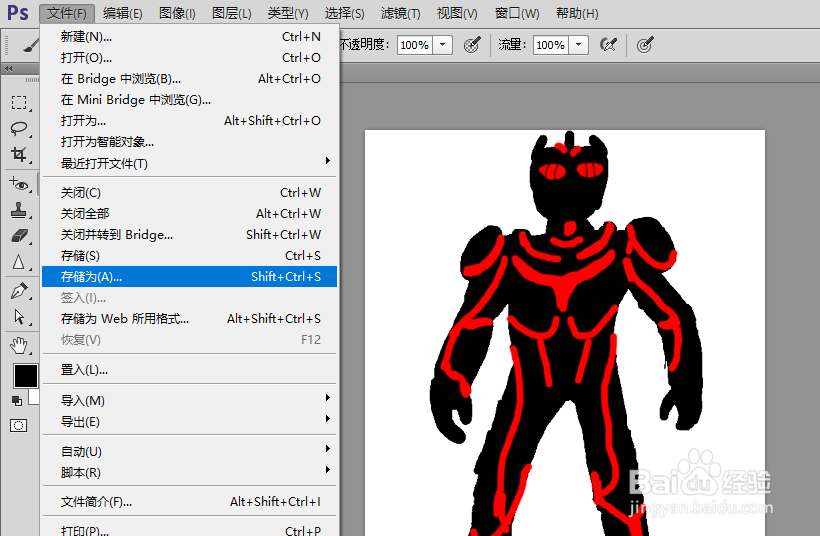Select the Rectangular Marquee tool
820x536 pixels.
pyautogui.click(x=19, y=102)
